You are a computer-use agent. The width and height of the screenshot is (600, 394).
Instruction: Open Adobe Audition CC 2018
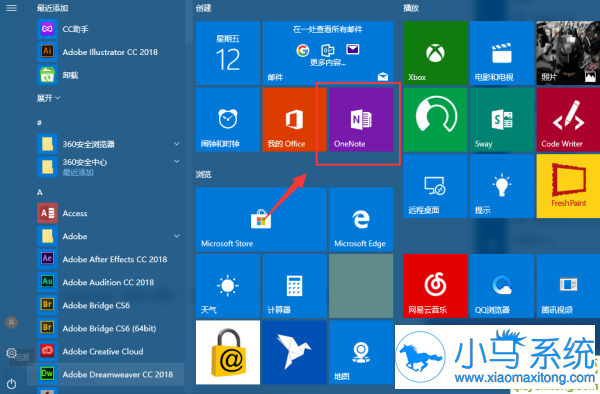pos(109,282)
